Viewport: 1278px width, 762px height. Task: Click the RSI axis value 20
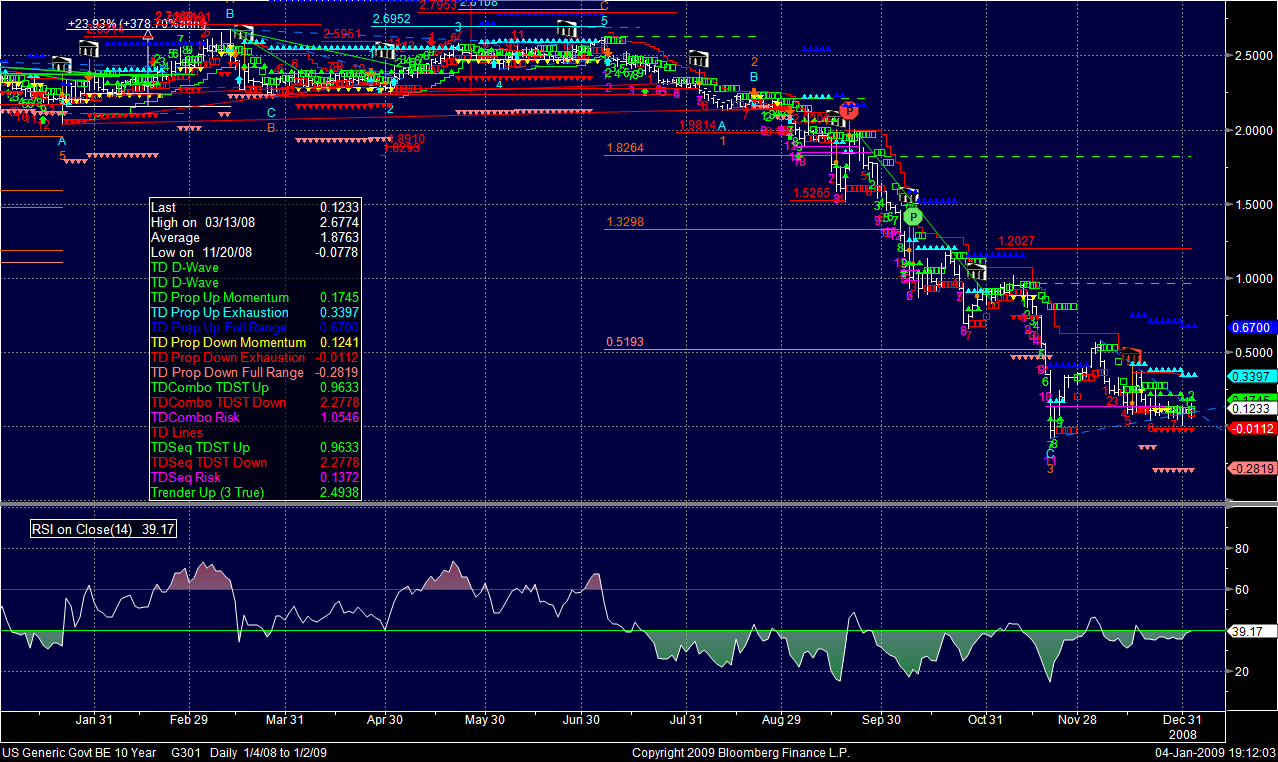tap(1242, 672)
